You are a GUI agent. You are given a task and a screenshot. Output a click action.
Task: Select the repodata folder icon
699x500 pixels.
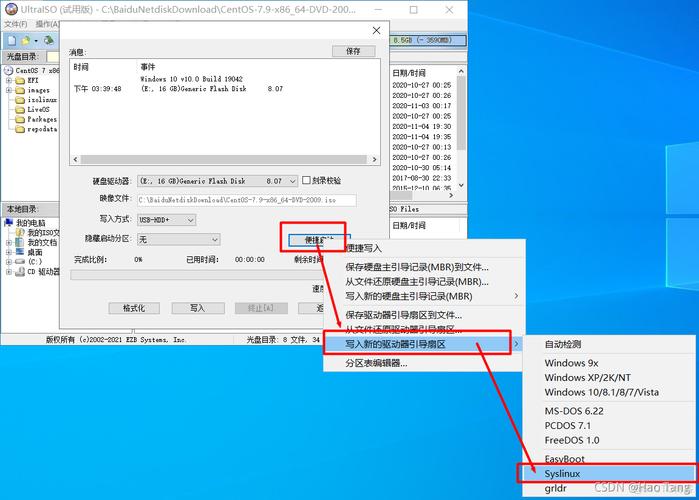click(20, 129)
